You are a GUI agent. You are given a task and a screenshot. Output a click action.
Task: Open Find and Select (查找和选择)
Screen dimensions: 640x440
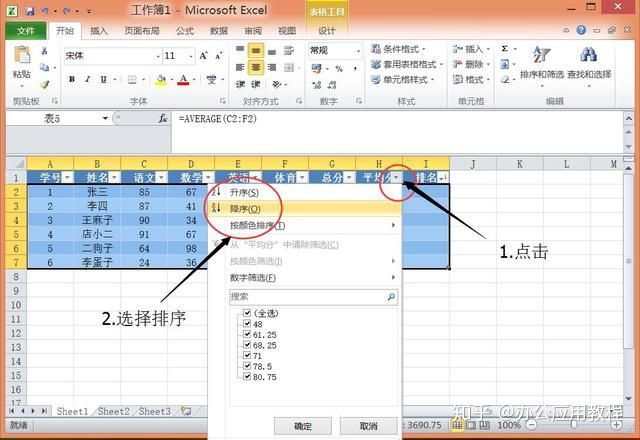click(589, 65)
